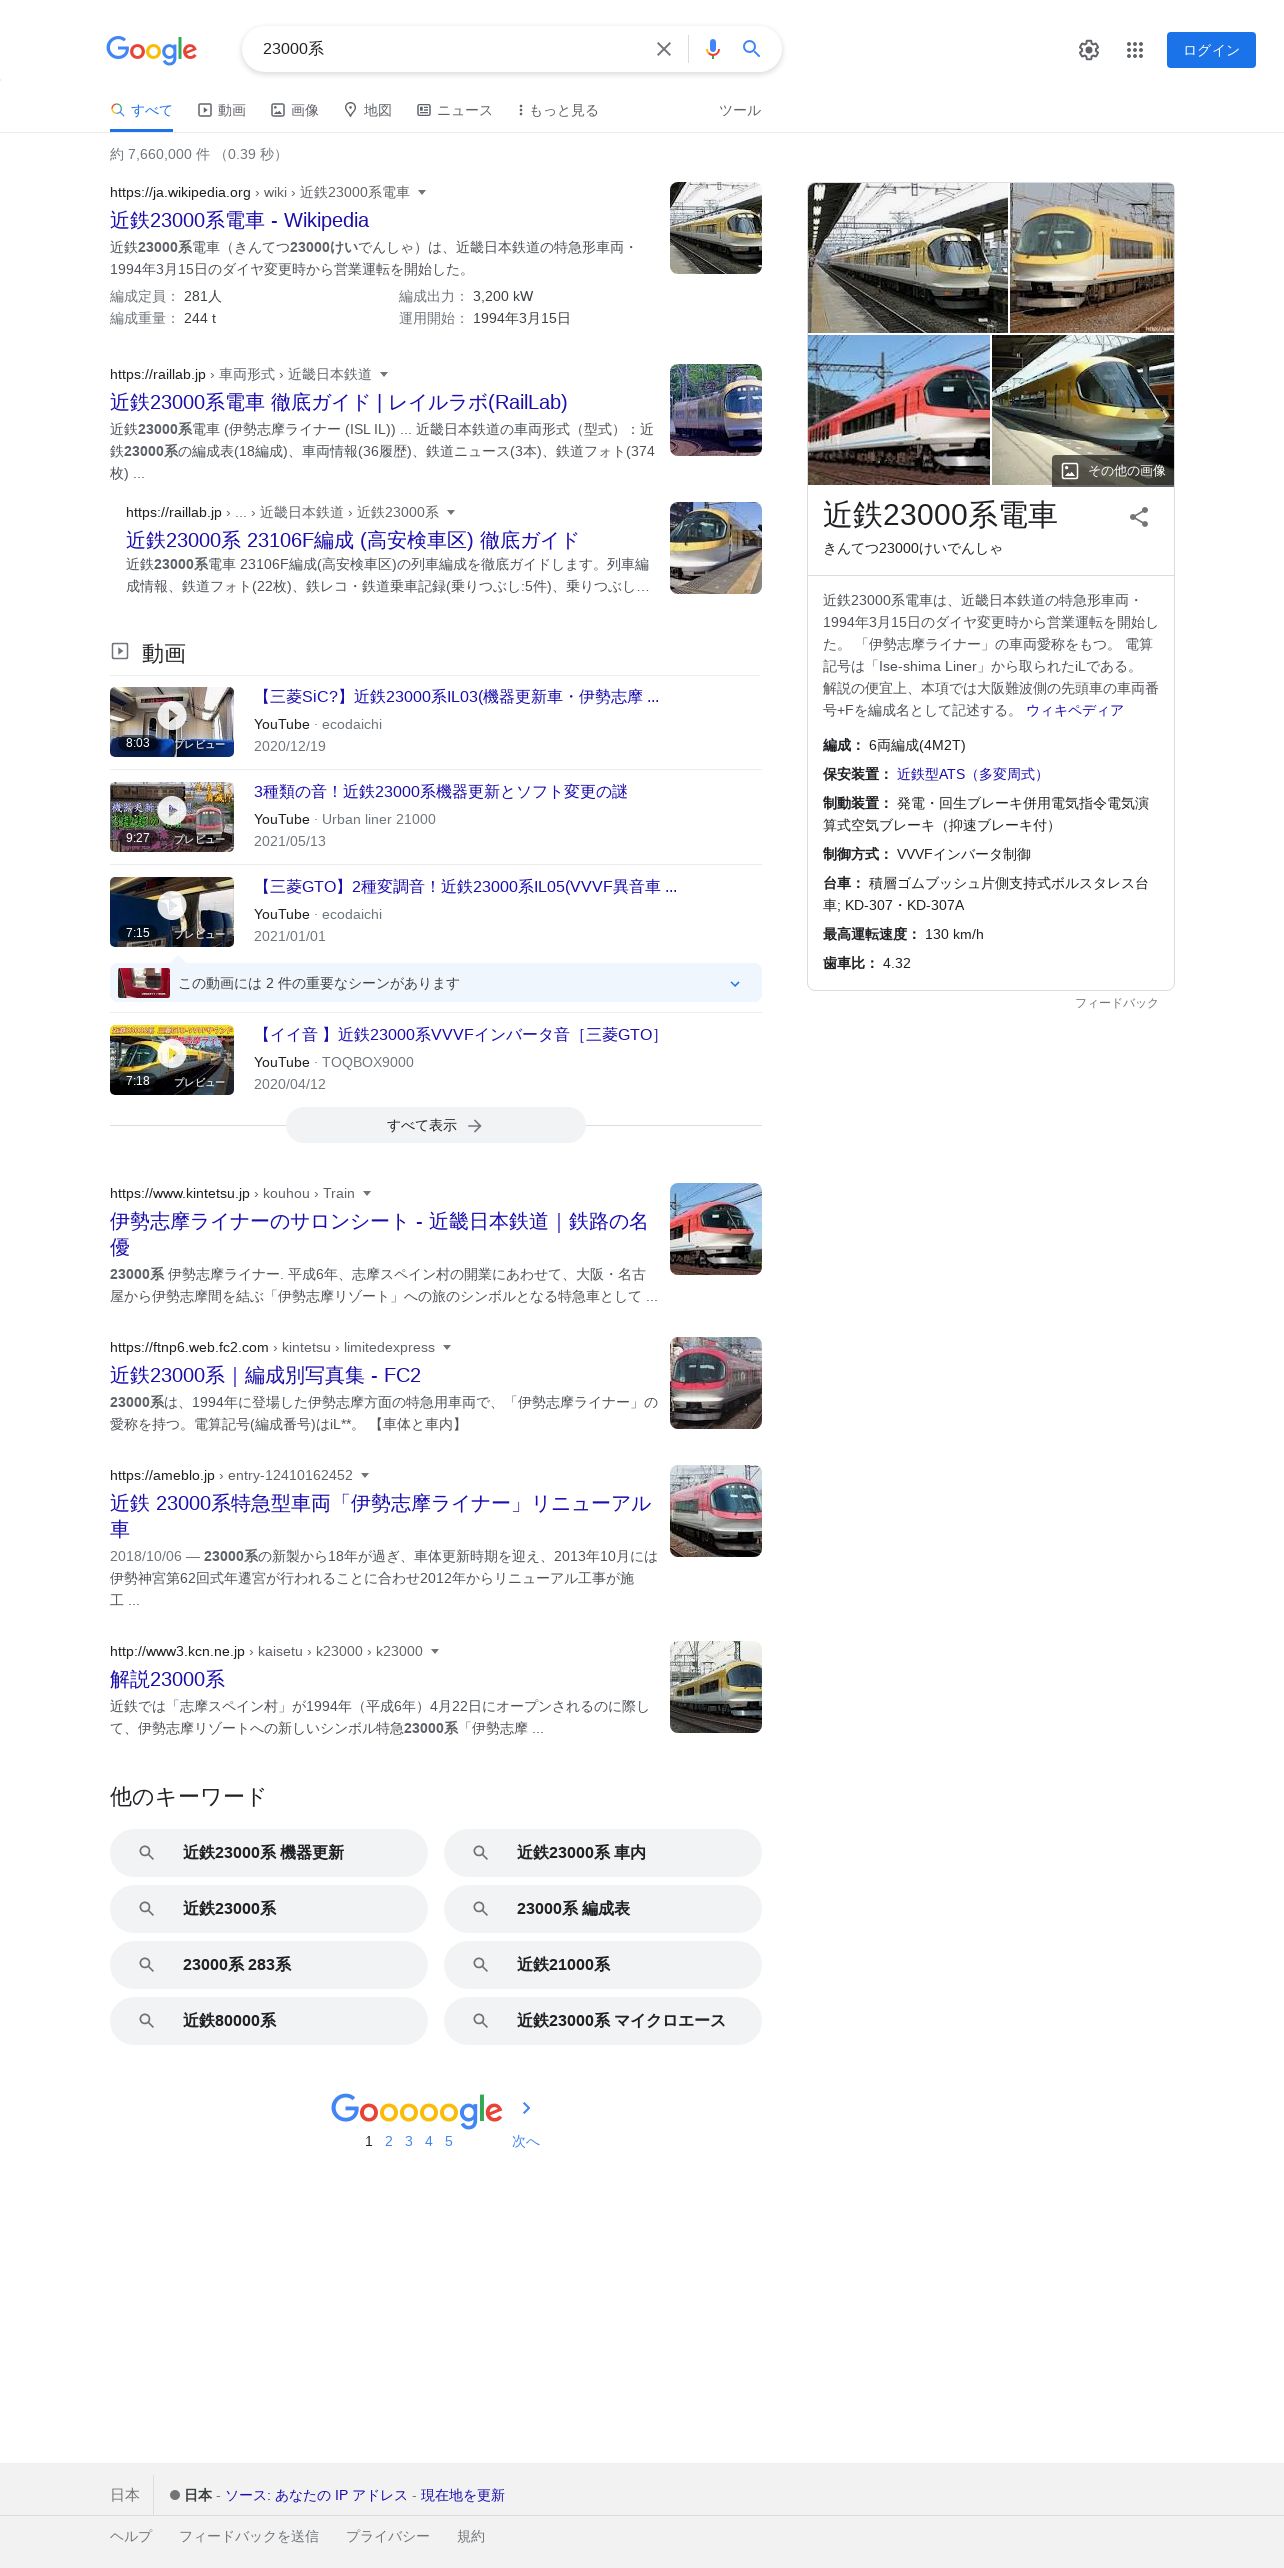Click the 次へ next page link
The image size is (1284, 2568).
[x=525, y=2141]
